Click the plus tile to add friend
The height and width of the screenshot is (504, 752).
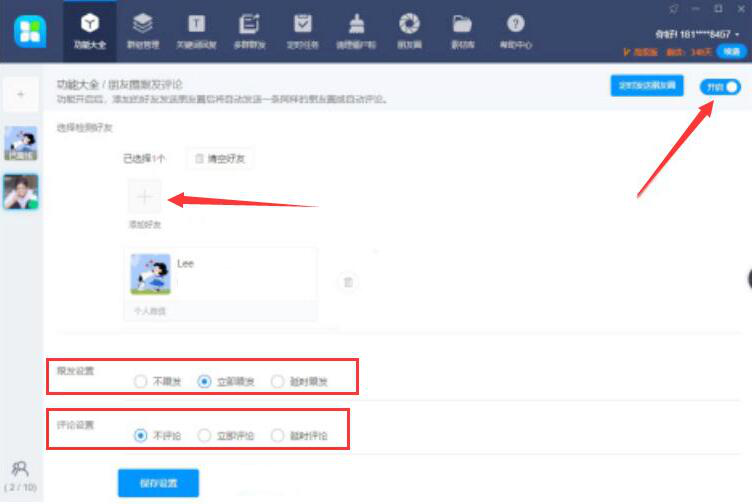click(144, 196)
